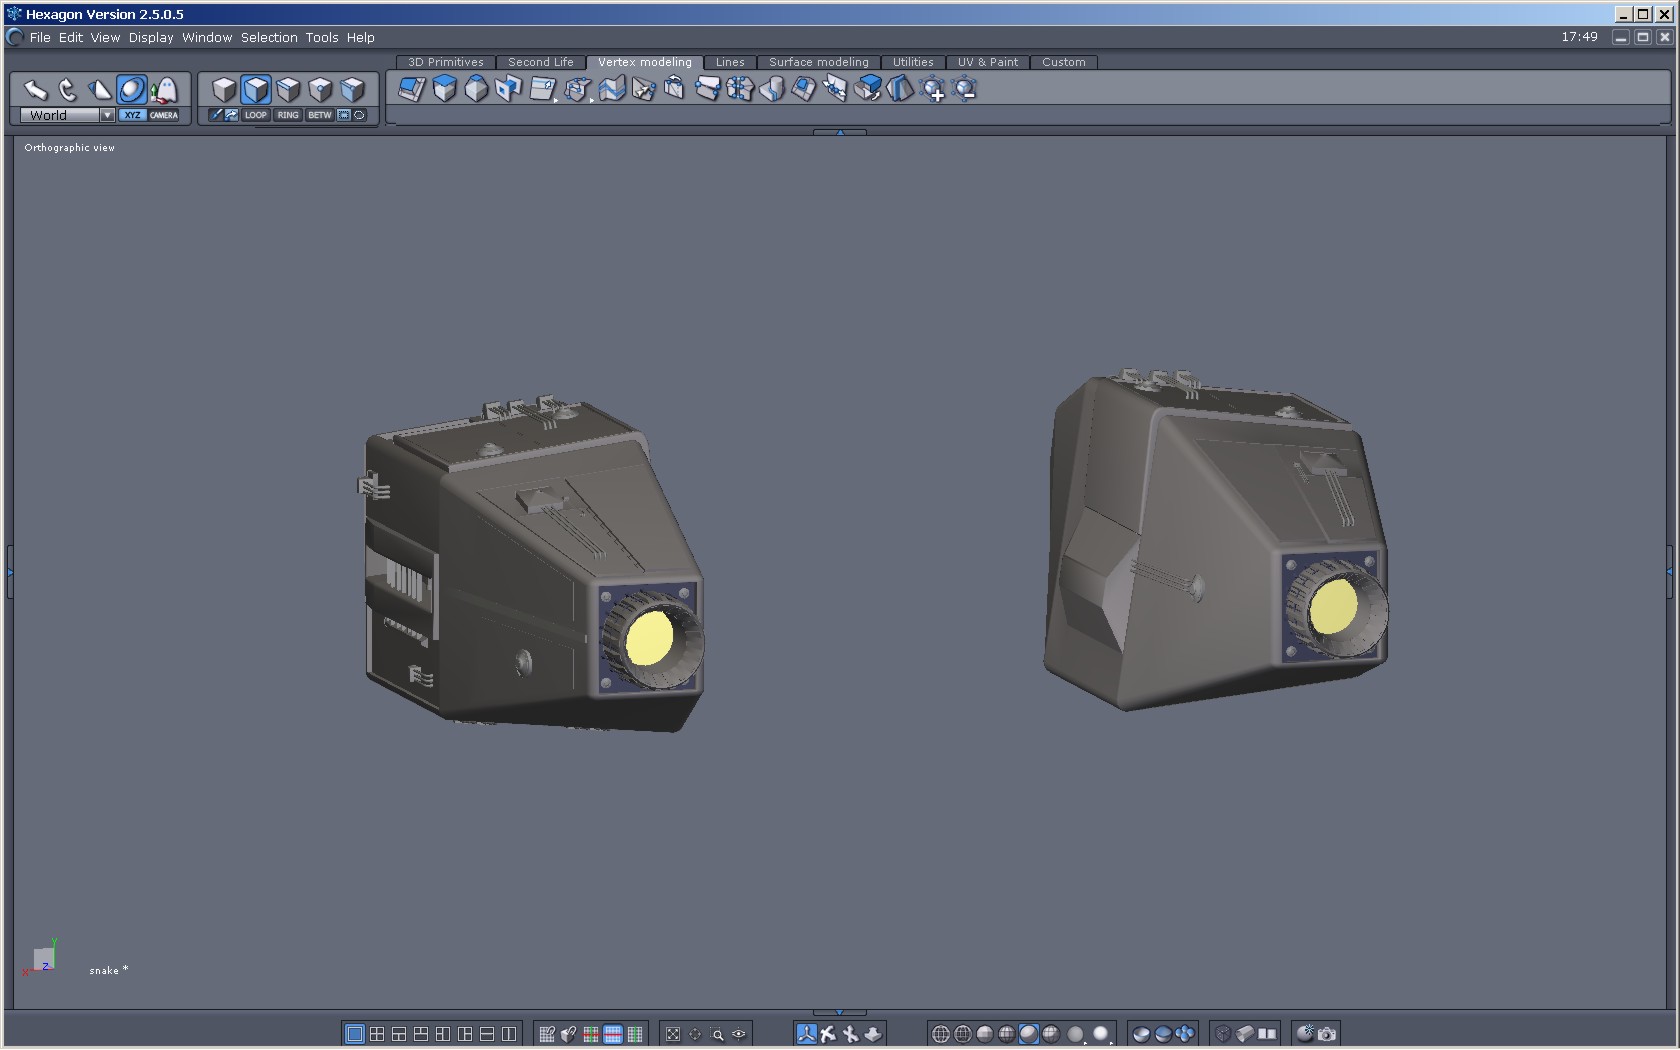
Task: Switch to the UV & Paint tab
Action: click(988, 62)
